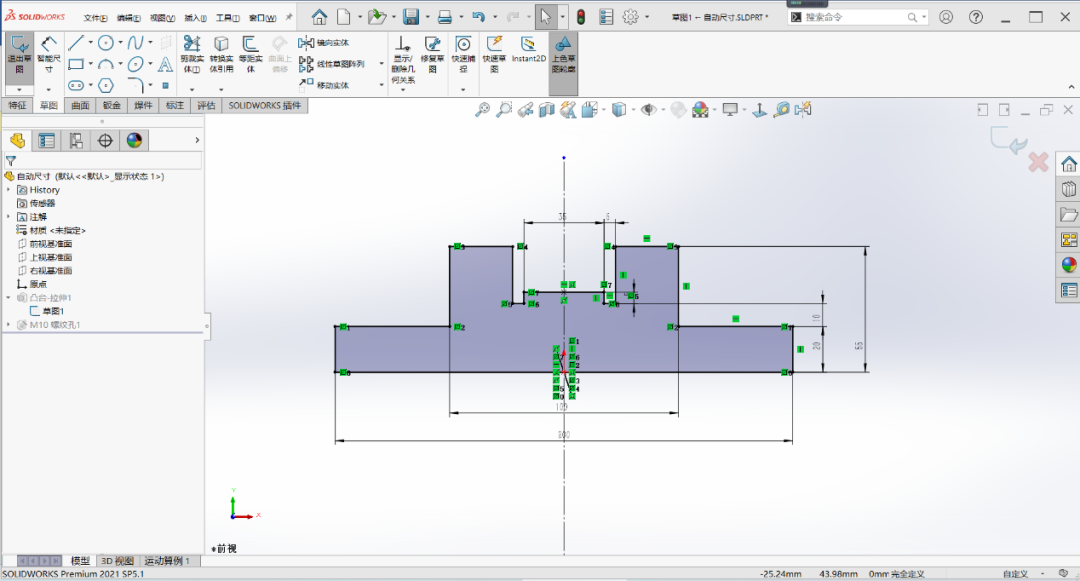Image resolution: width=1080 pixels, height=581 pixels.
Task: Click Section View icon in view toolbar
Action: coord(547,109)
